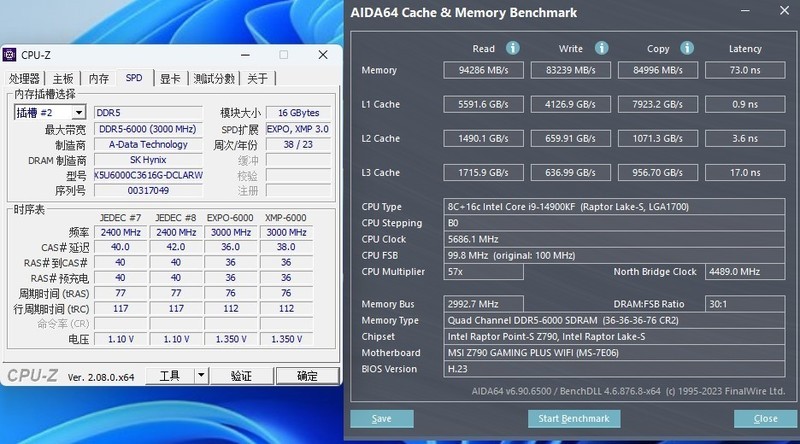Click Start Benchmark in AIDA64
The height and width of the screenshot is (444, 800).
(x=574, y=418)
